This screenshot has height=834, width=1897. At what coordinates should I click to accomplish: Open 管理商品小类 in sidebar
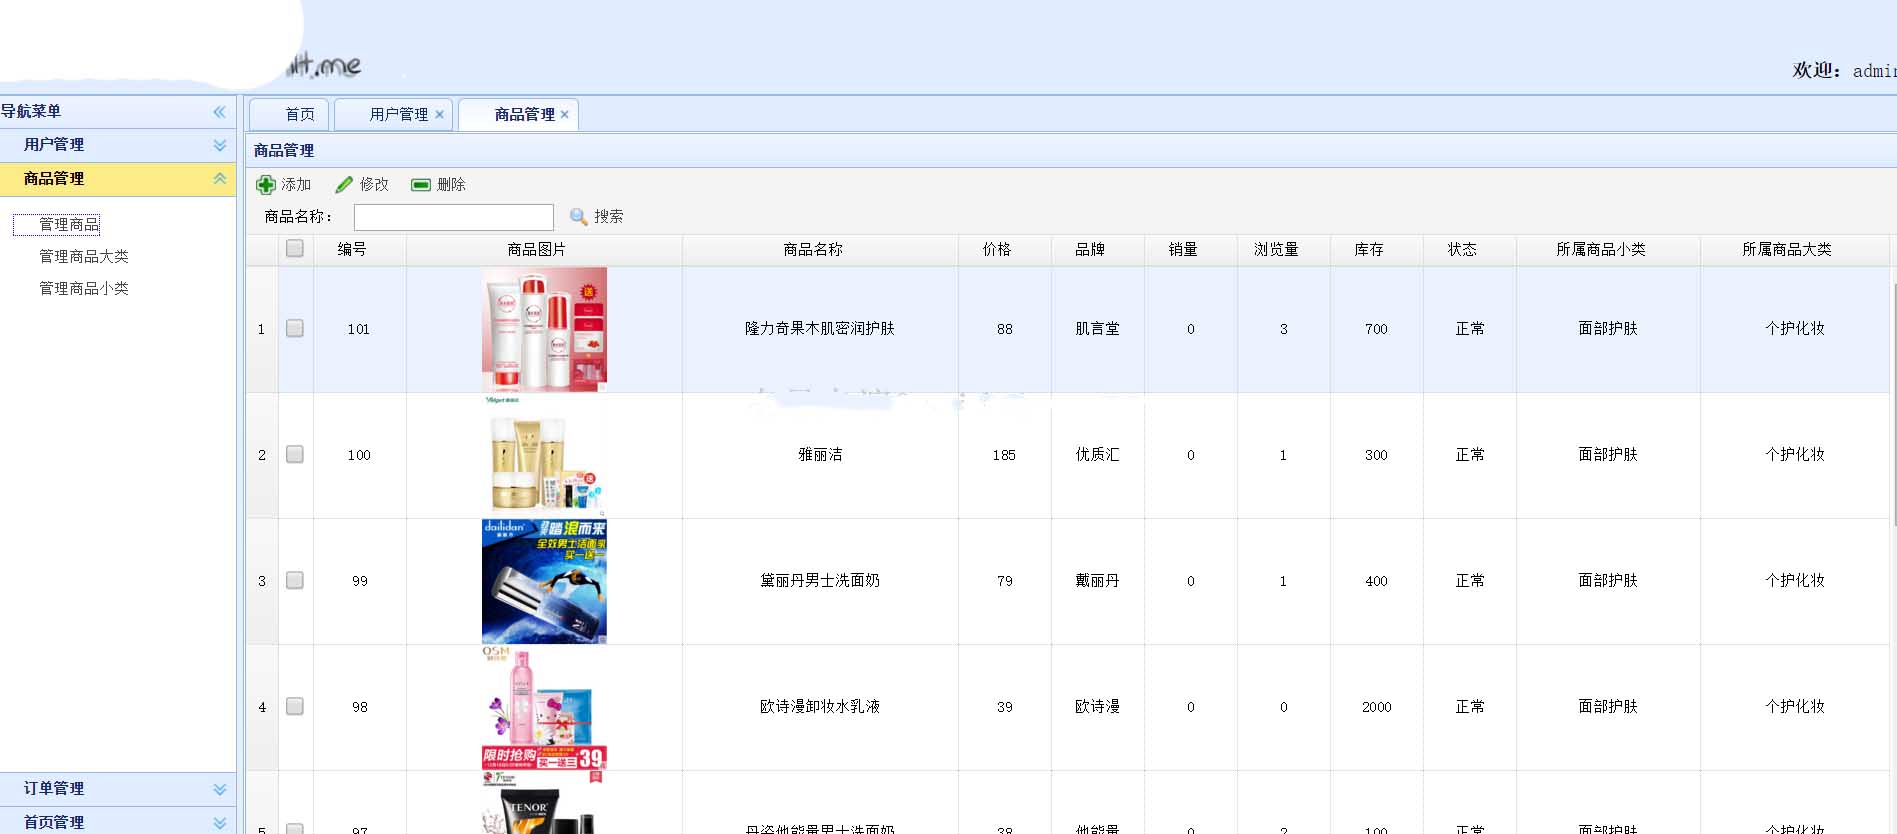pyautogui.click(x=84, y=289)
